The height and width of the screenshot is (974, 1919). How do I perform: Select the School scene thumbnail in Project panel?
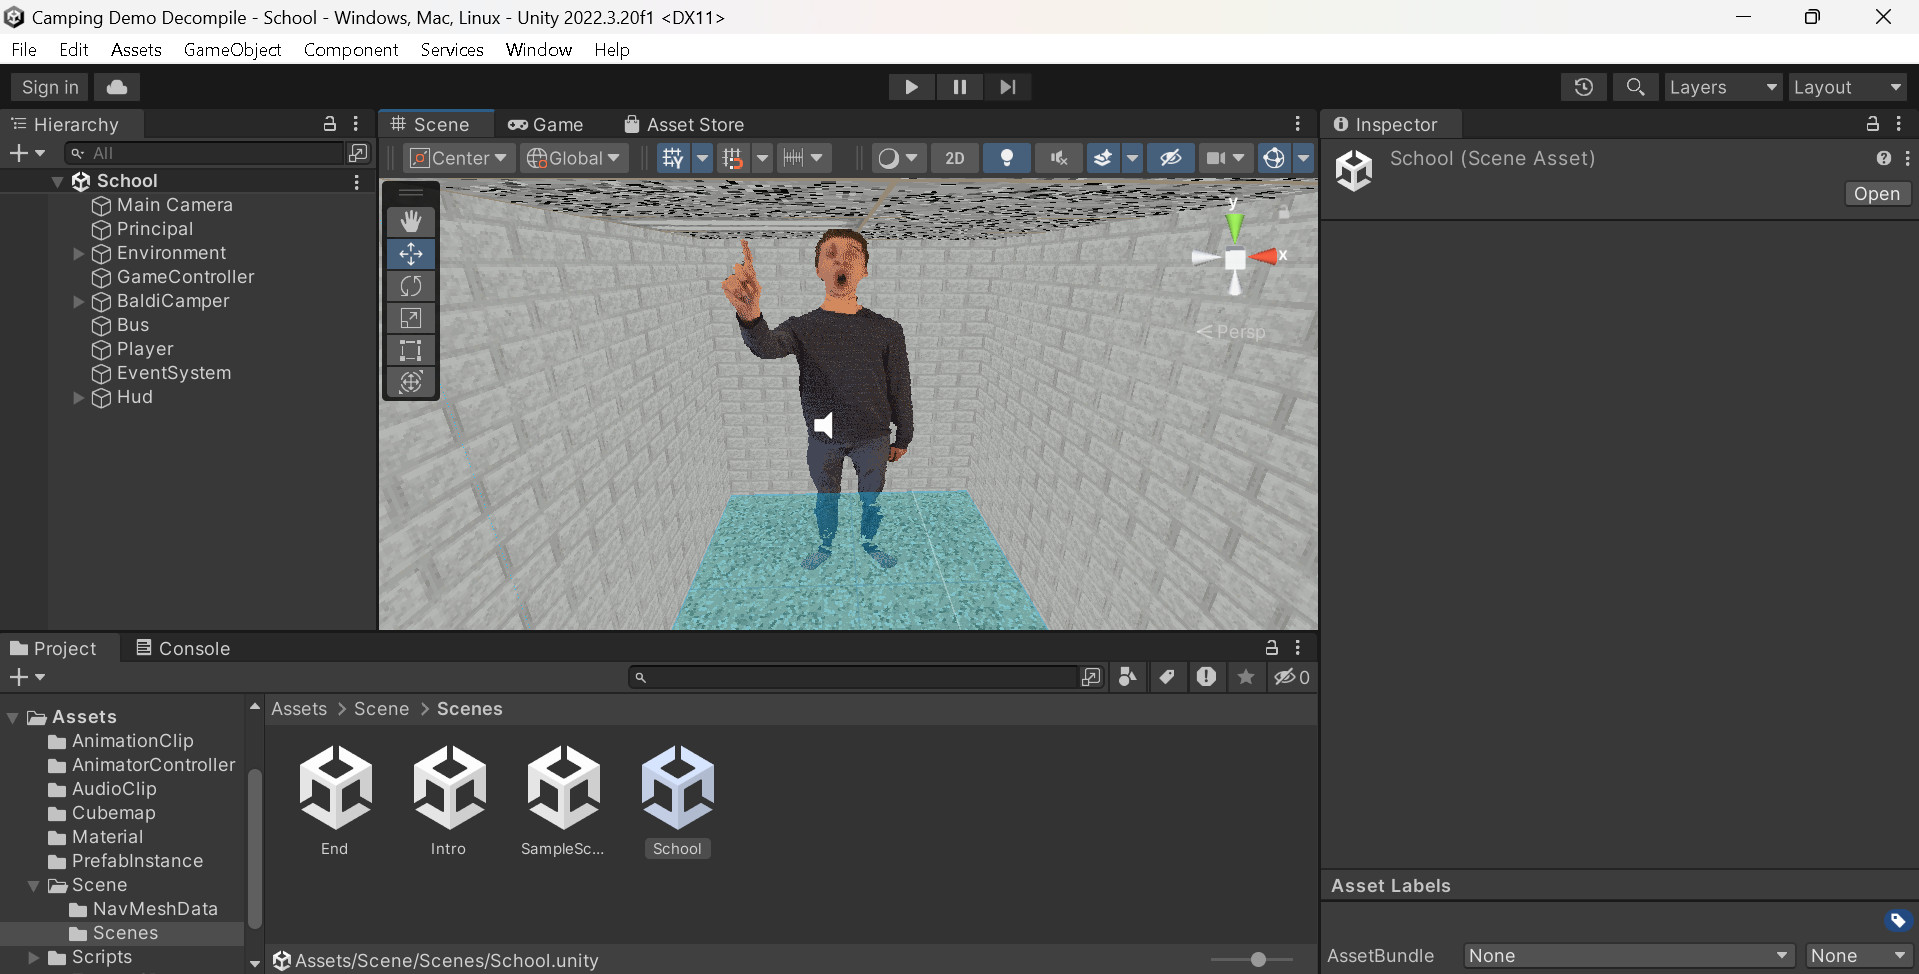pyautogui.click(x=677, y=787)
